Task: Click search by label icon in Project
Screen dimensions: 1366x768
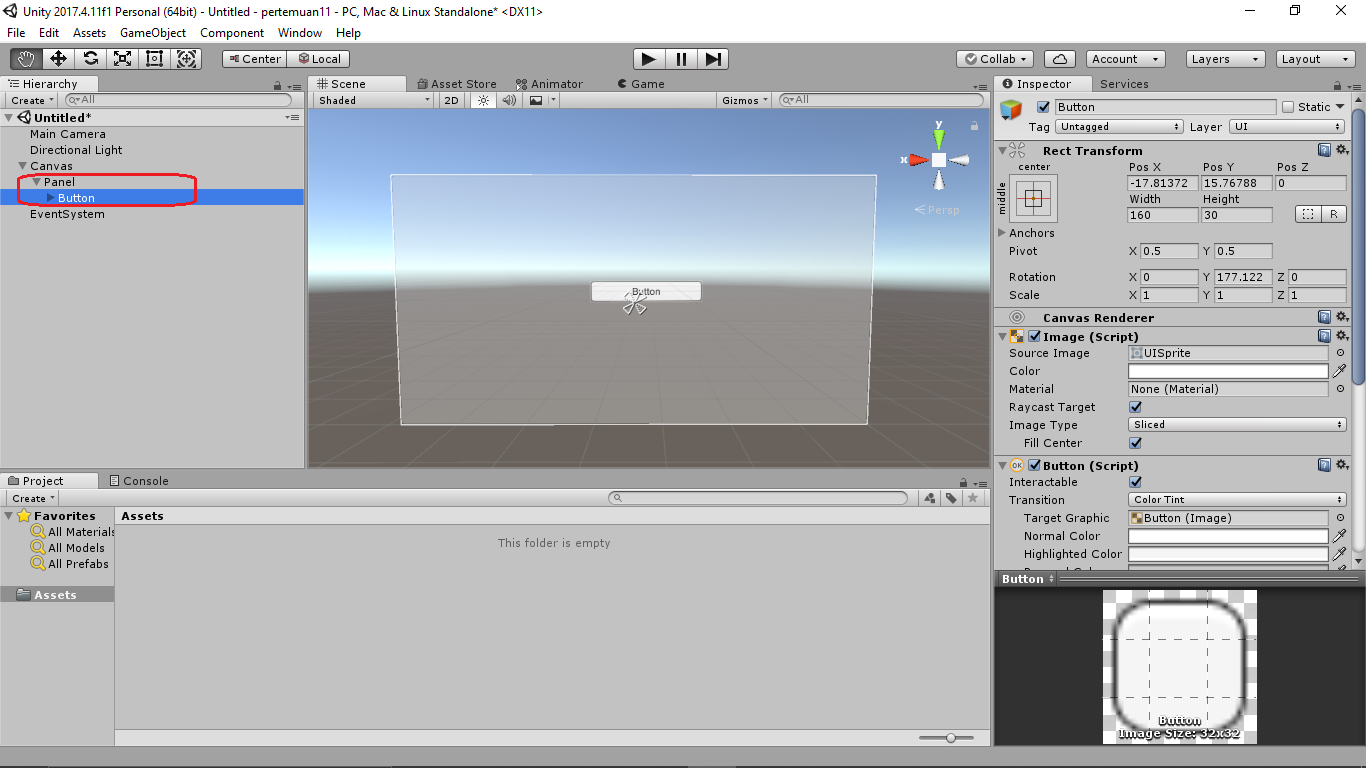Action: 951,498
